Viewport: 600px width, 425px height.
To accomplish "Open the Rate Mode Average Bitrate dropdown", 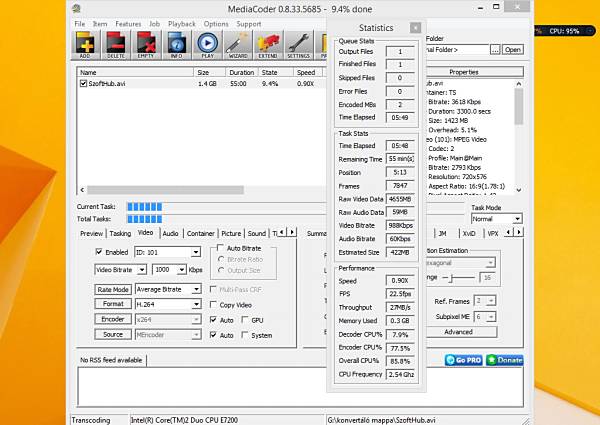I will coord(166,289).
